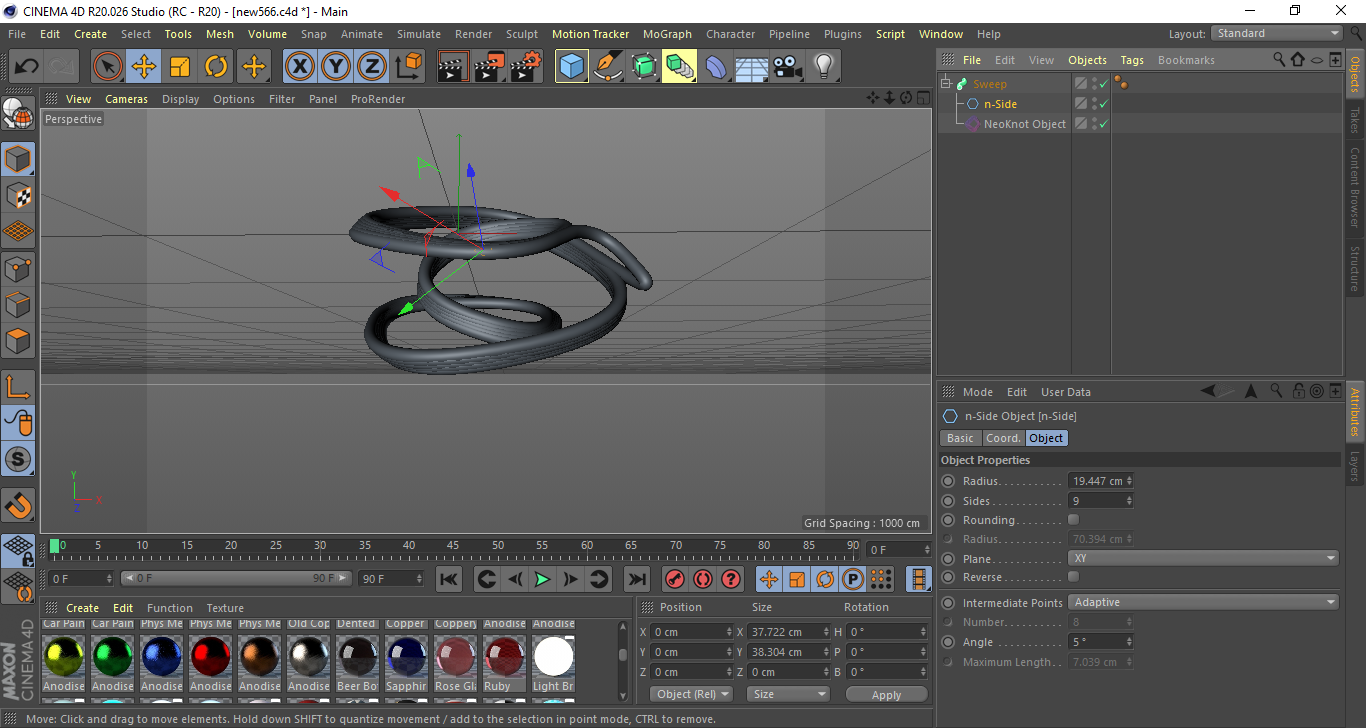Screen dimensions: 1366x728
Task: Click the Record Active Objects button
Action: pos(675,579)
